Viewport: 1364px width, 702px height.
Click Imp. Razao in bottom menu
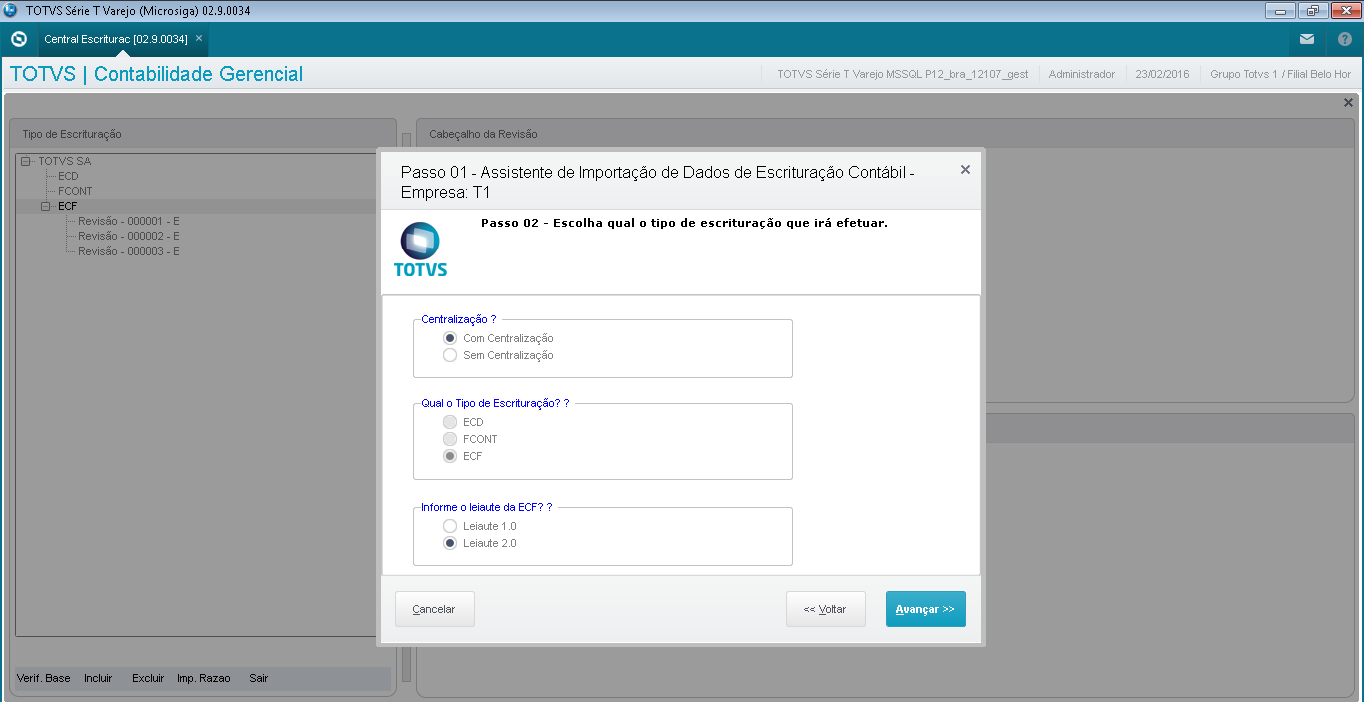pos(204,678)
